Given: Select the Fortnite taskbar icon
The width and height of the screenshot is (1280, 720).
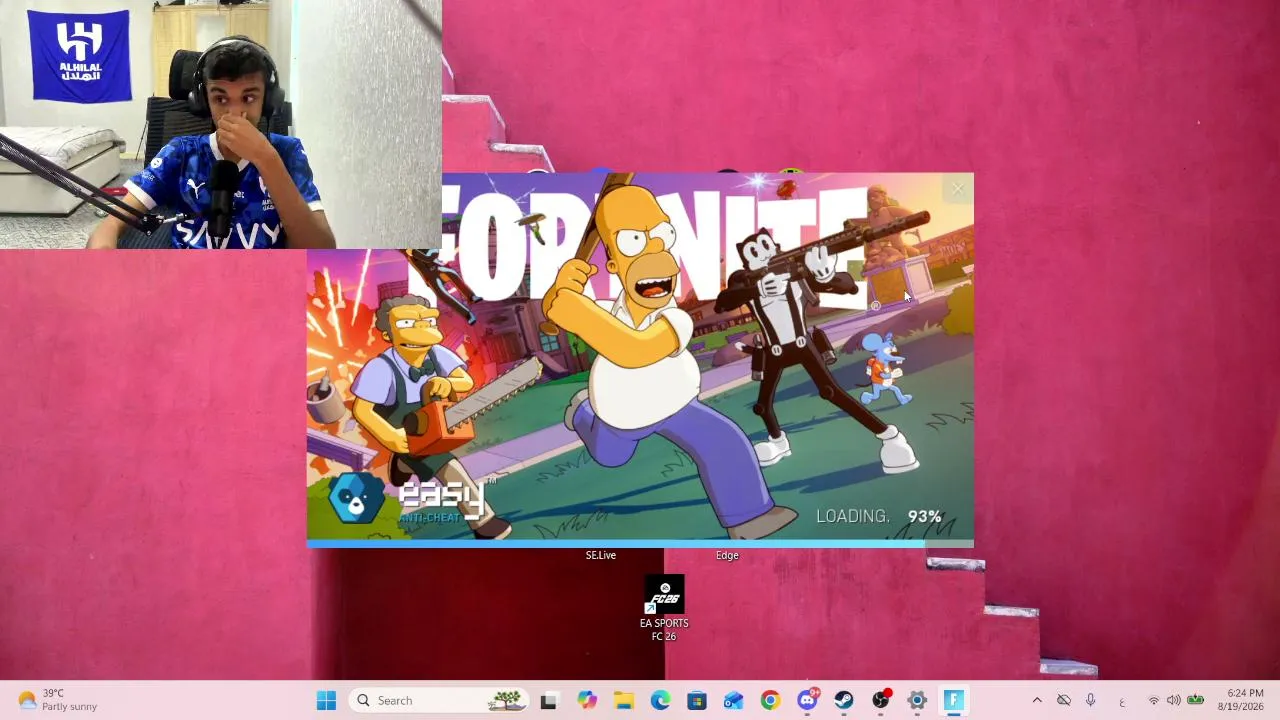Looking at the screenshot, I should [954, 701].
